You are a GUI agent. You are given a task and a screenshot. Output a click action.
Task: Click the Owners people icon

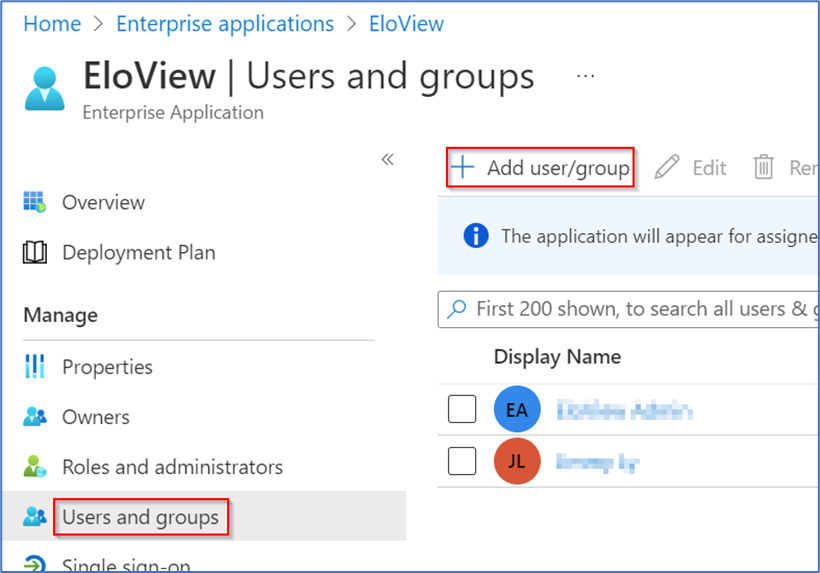[x=35, y=417]
